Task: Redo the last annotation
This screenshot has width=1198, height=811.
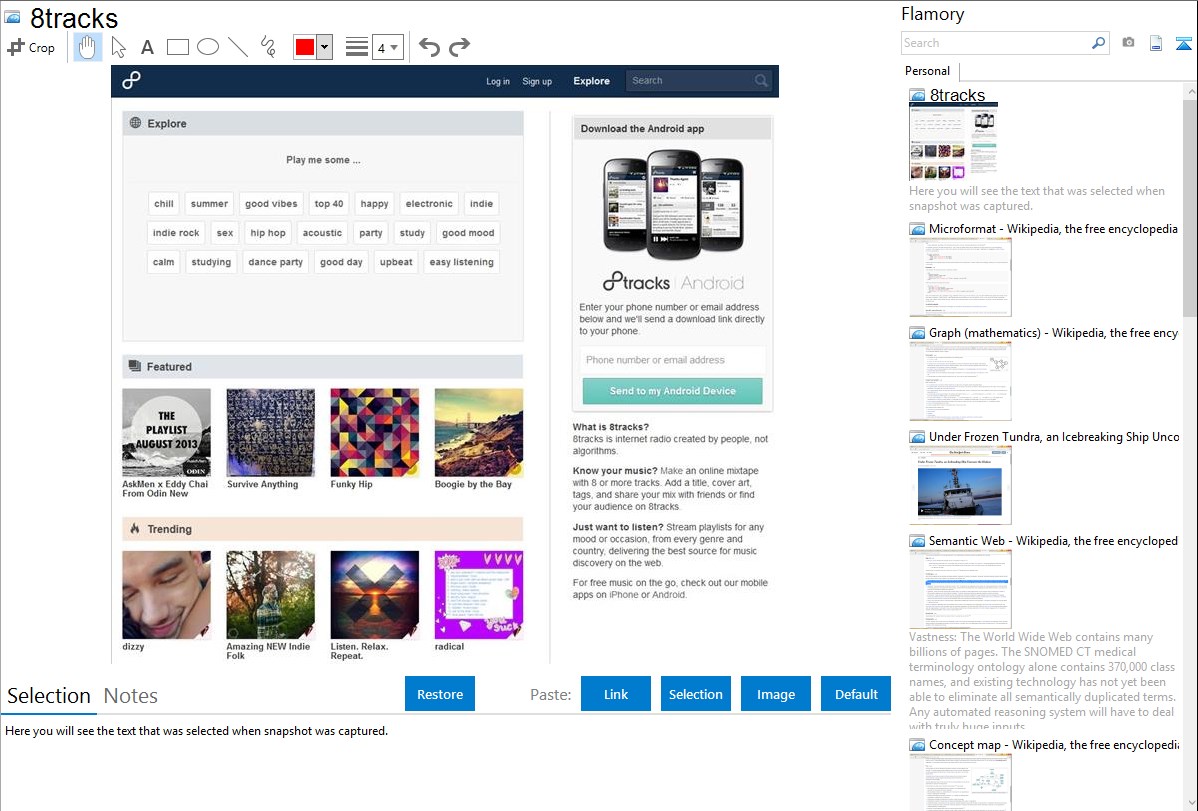Action: pyautogui.click(x=459, y=47)
